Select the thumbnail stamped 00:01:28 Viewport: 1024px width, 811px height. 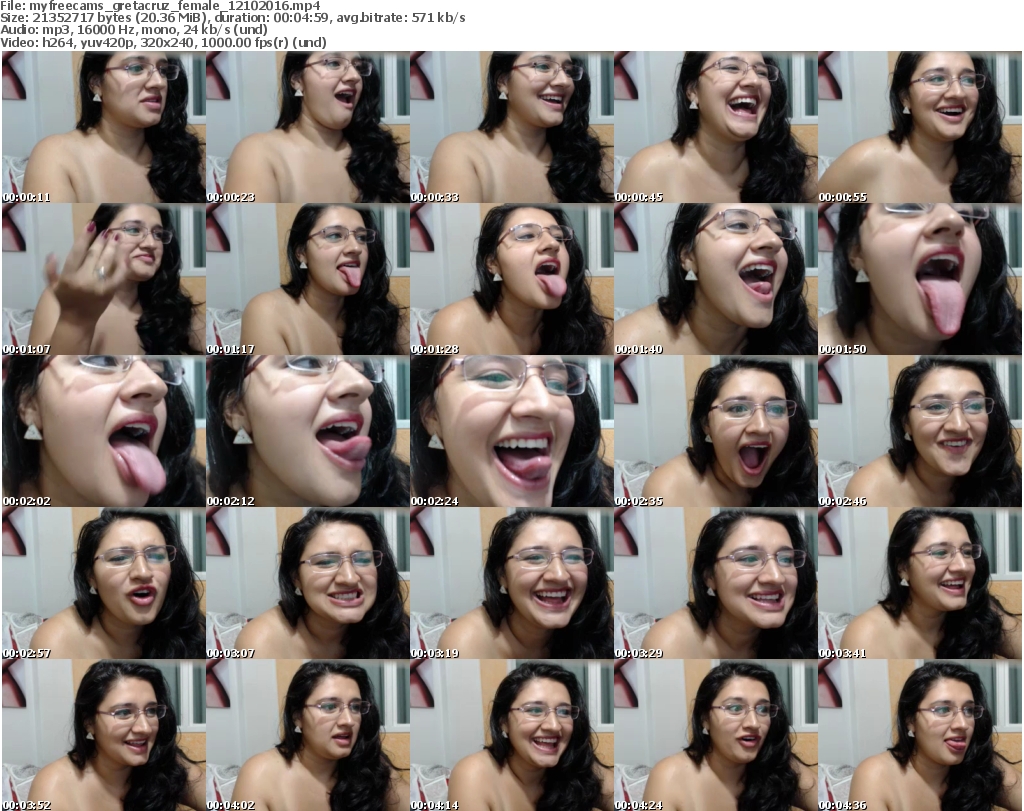(x=512, y=279)
